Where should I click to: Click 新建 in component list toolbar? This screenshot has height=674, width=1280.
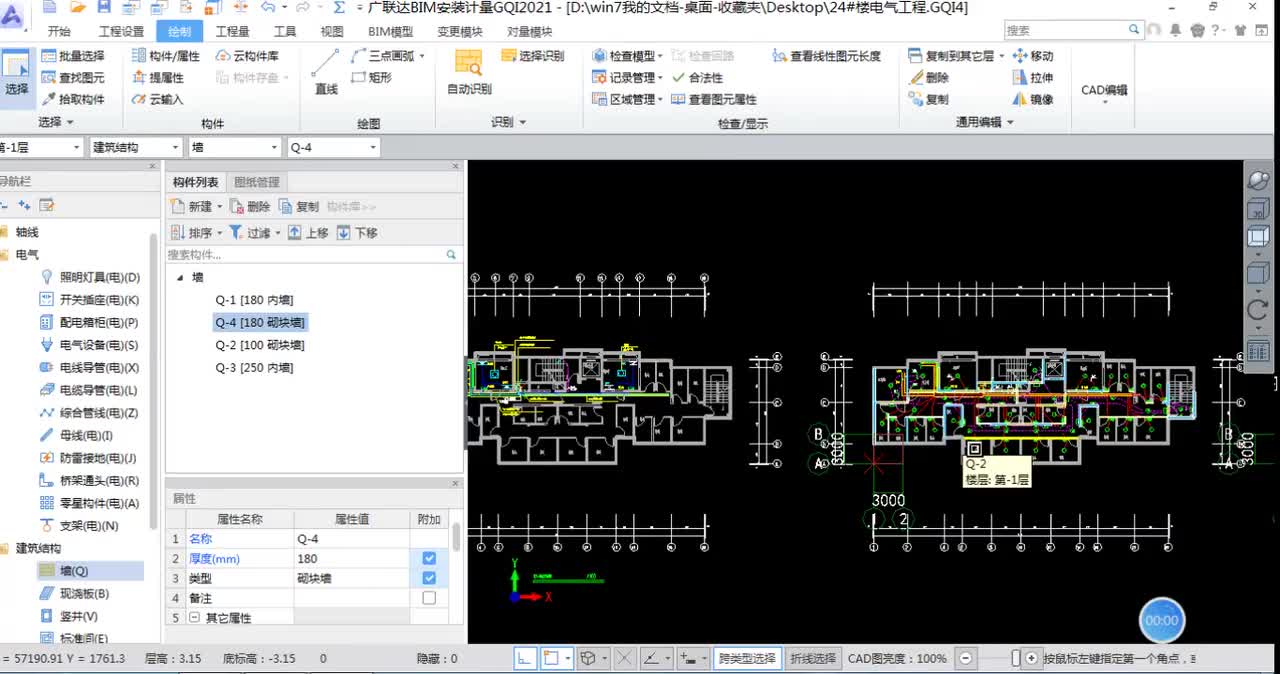click(x=196, y=207)
